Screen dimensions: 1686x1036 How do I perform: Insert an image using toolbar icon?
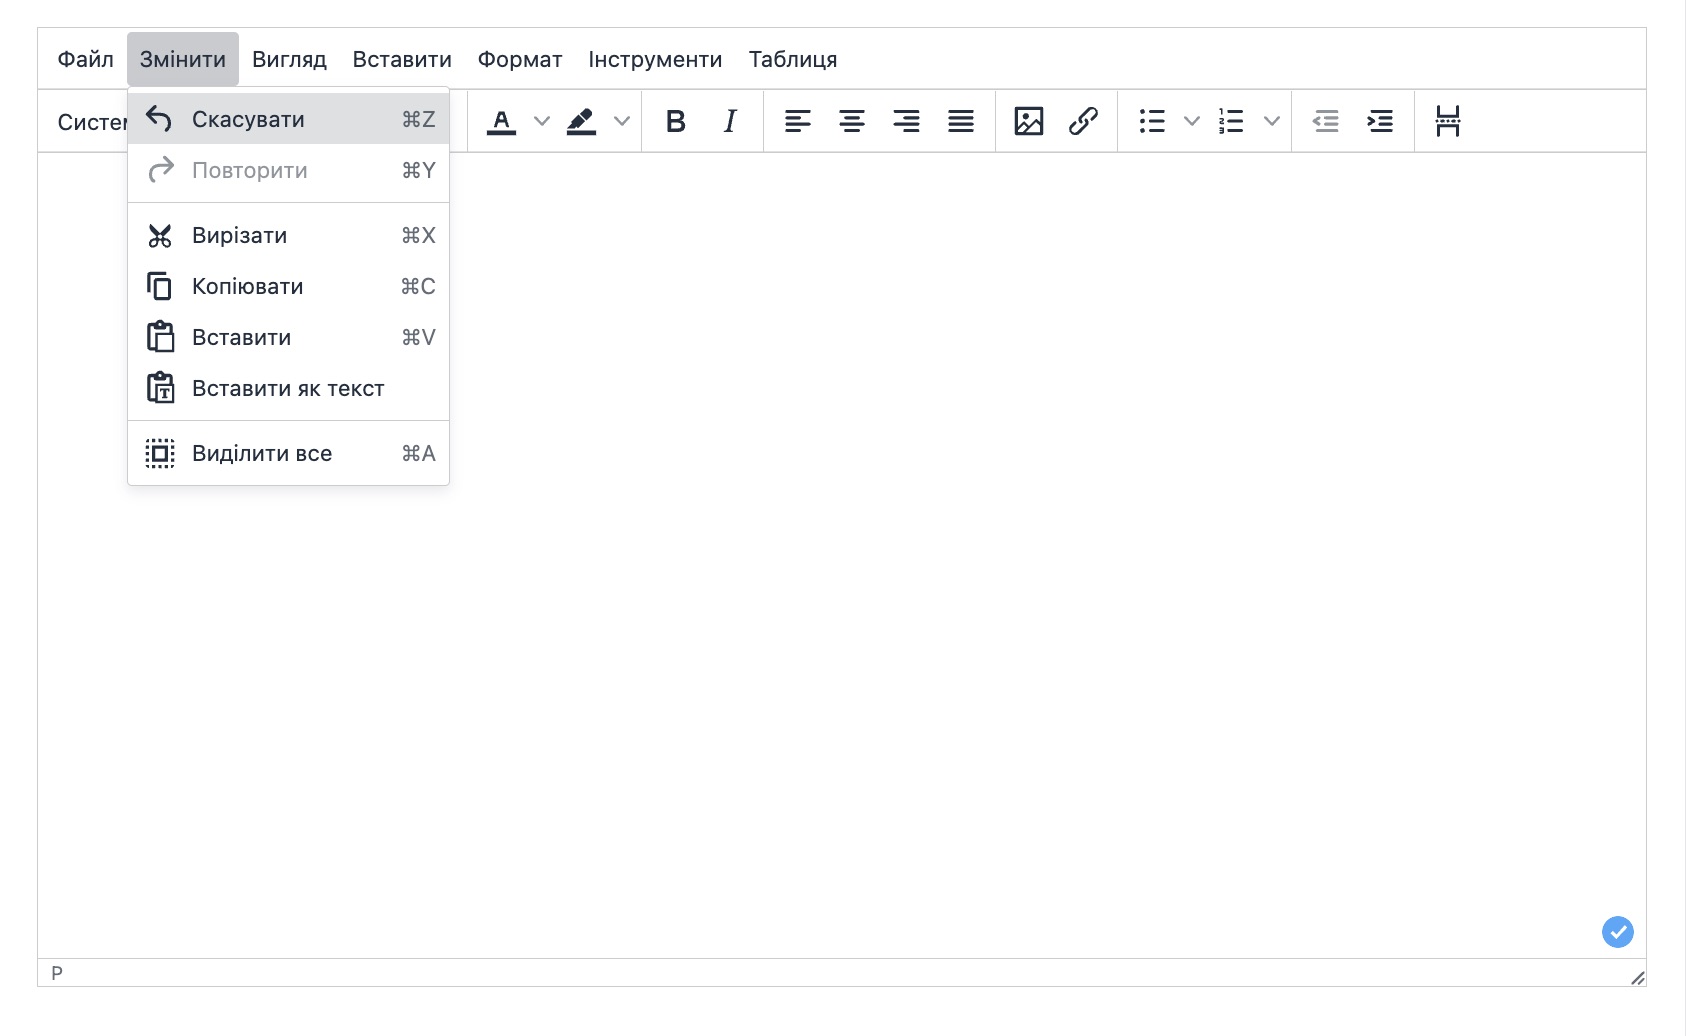point(1029,121)
